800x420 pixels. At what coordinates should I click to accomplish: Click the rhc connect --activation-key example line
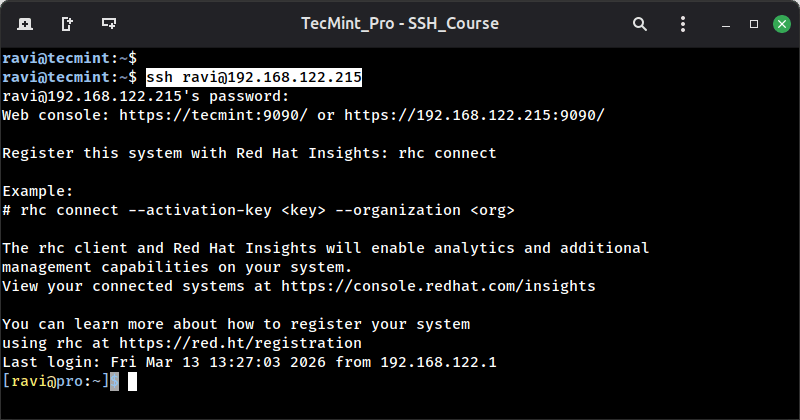[x=258, y=210]
